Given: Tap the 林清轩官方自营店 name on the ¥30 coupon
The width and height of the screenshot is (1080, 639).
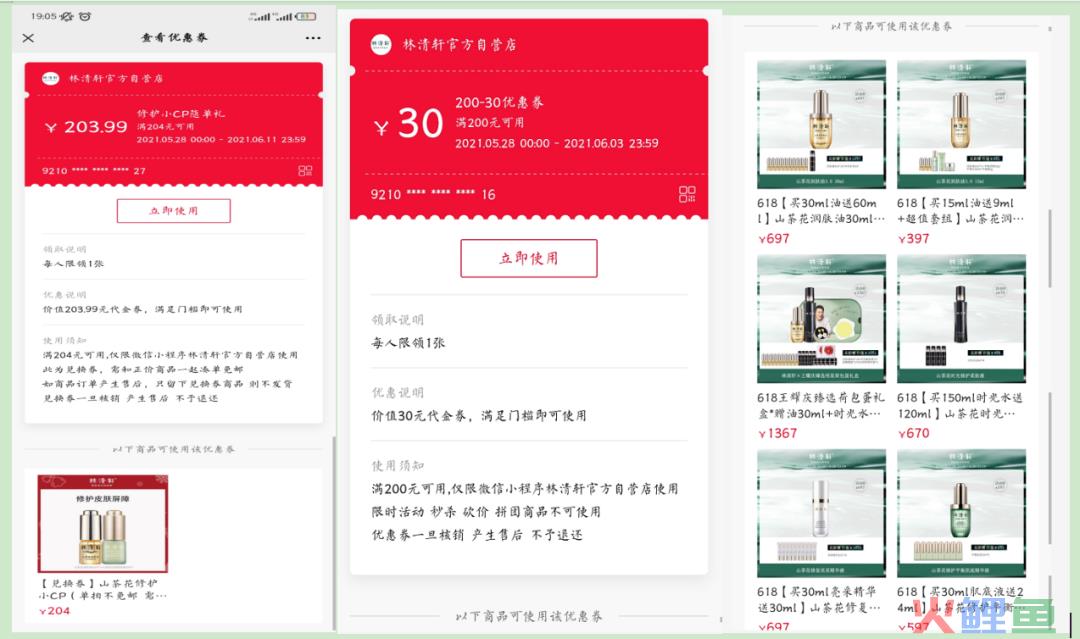Looking at the screenshot, I should coord(459,45).
